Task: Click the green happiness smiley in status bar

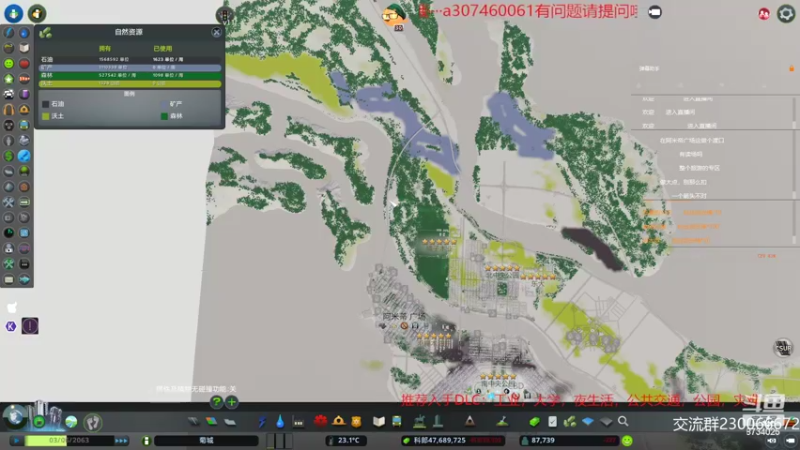Action: (627, 440)
